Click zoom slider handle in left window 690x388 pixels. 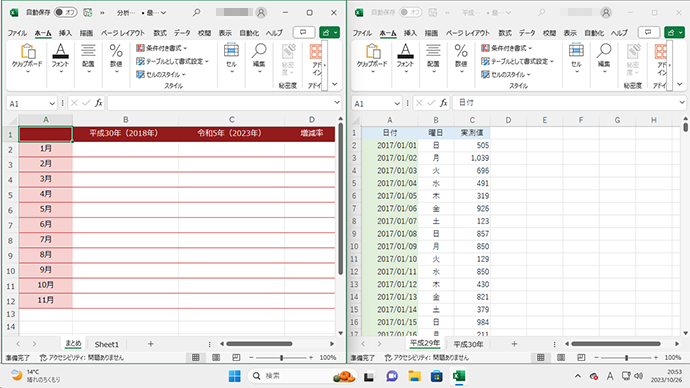tap(282, 358)
